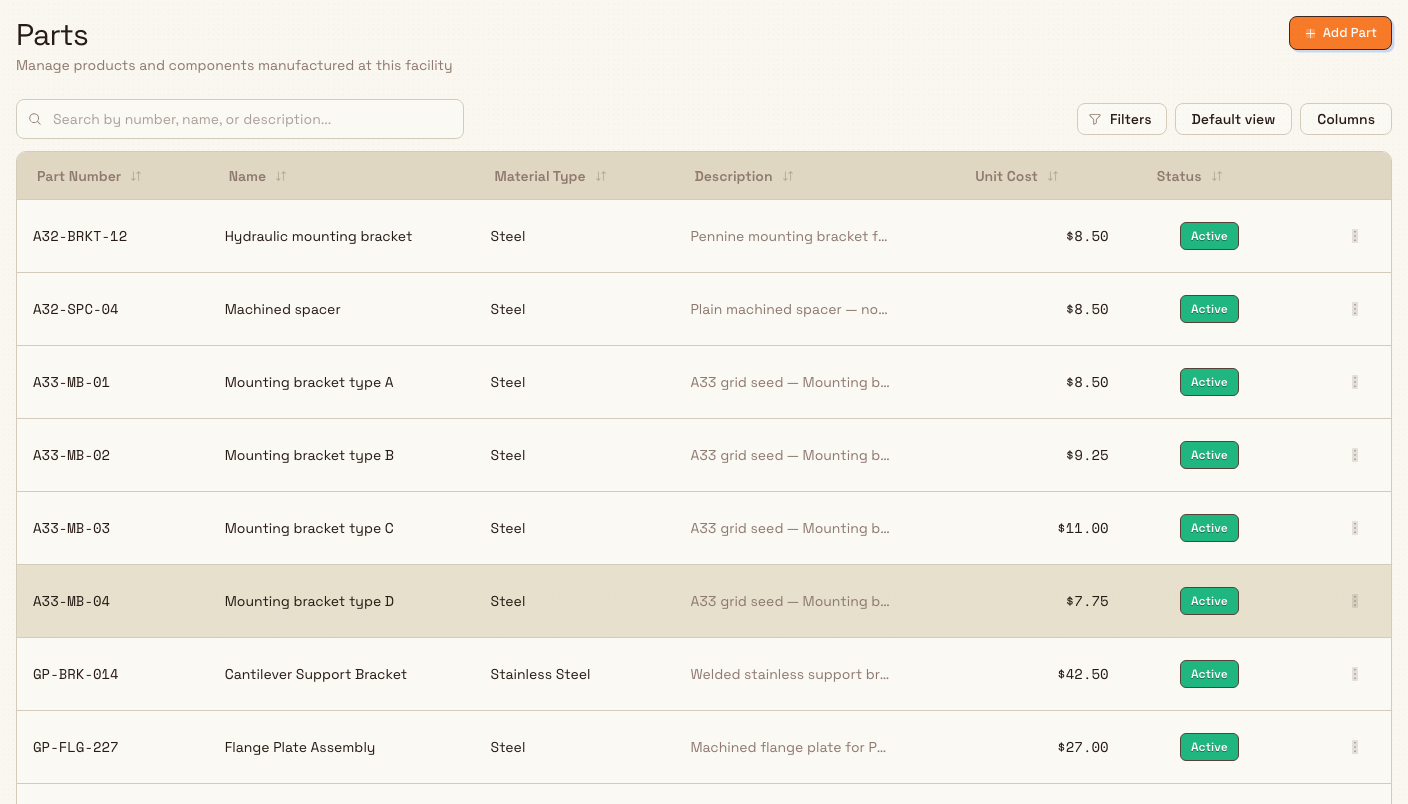Click the Status column header text
Screen dimensions: 1408x804
1179,176
